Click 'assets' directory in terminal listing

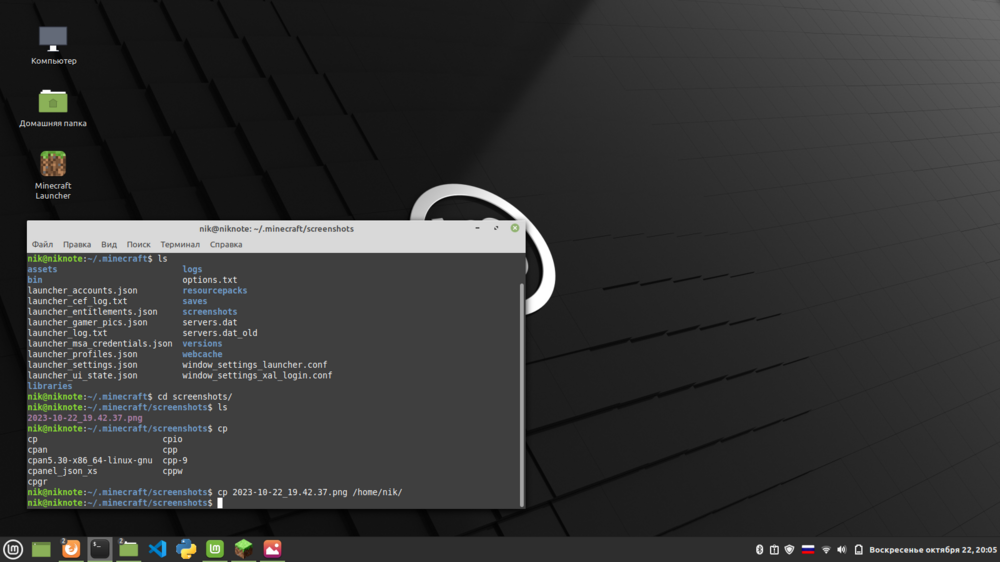[42, 269]
